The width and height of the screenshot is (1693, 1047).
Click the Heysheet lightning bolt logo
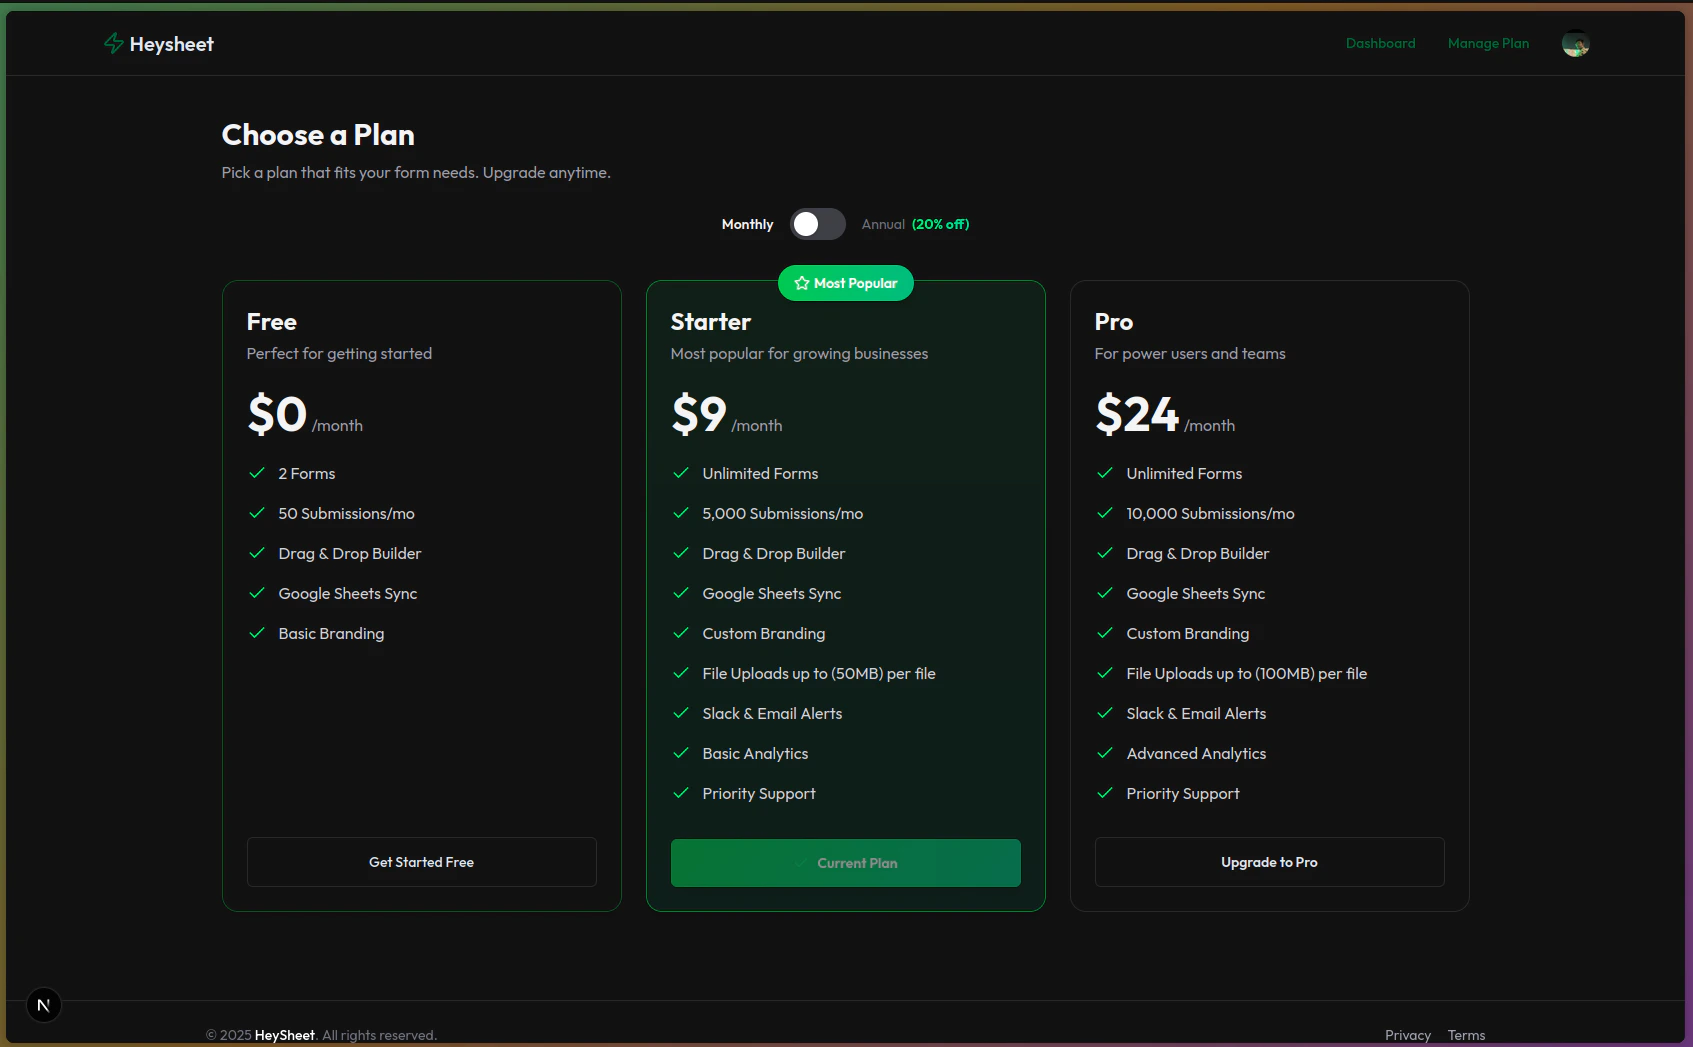[114, 43]
